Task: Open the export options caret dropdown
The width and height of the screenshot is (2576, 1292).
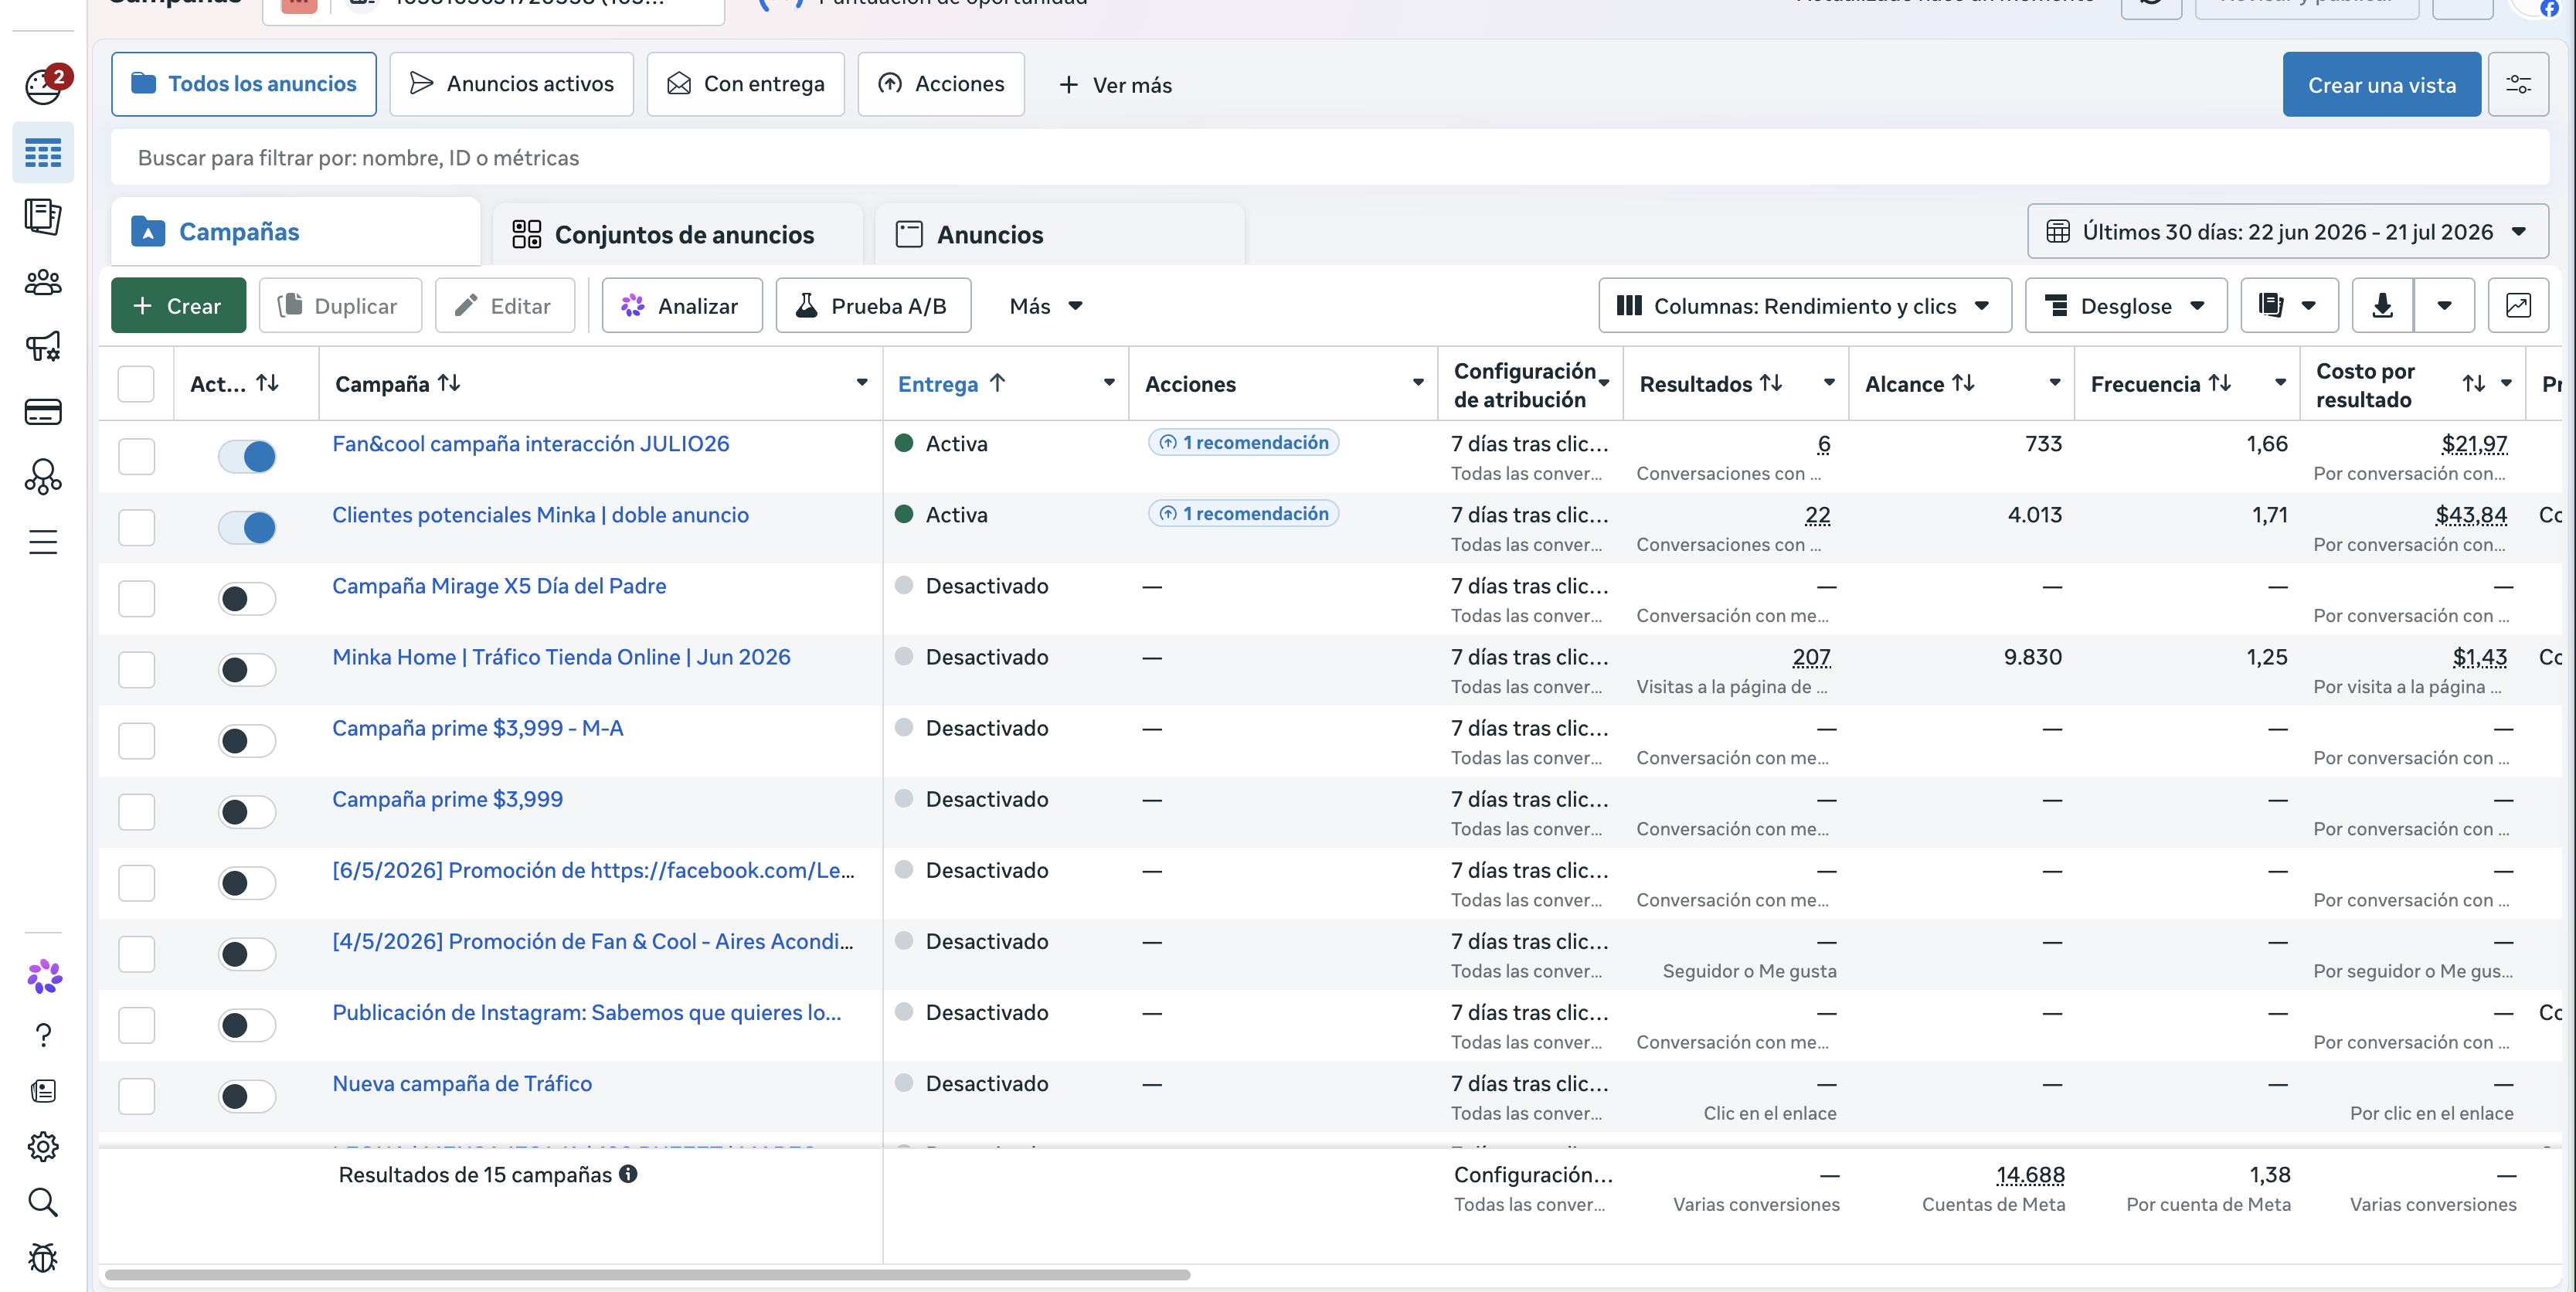Action: [2444, 306]
